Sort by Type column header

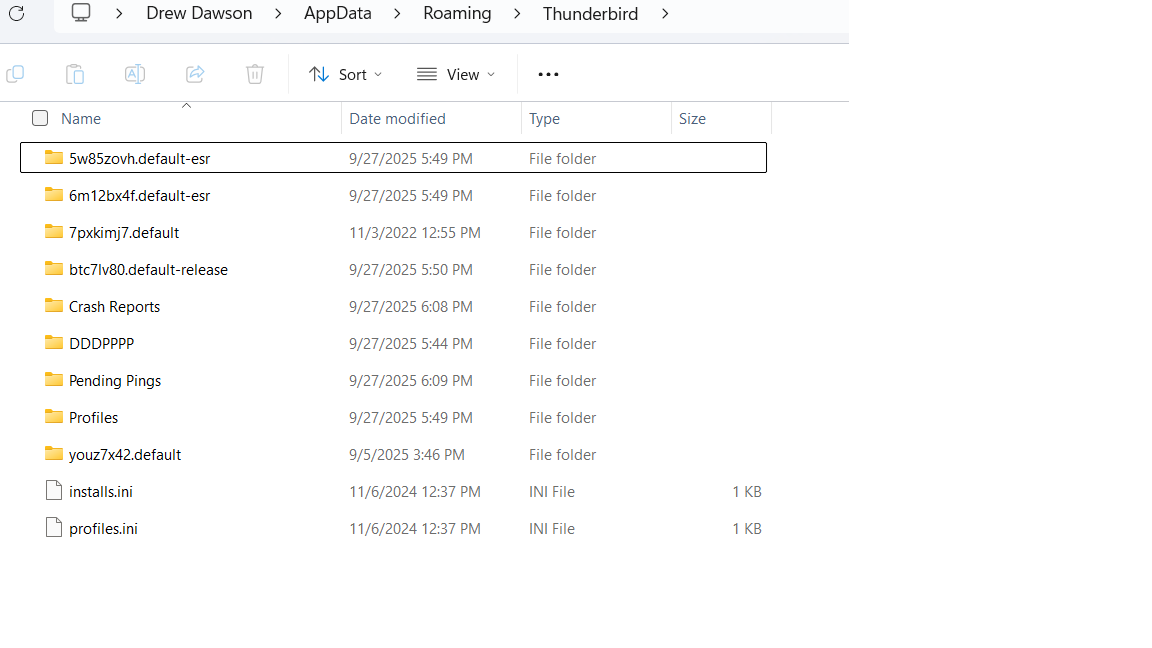(544, 118)
